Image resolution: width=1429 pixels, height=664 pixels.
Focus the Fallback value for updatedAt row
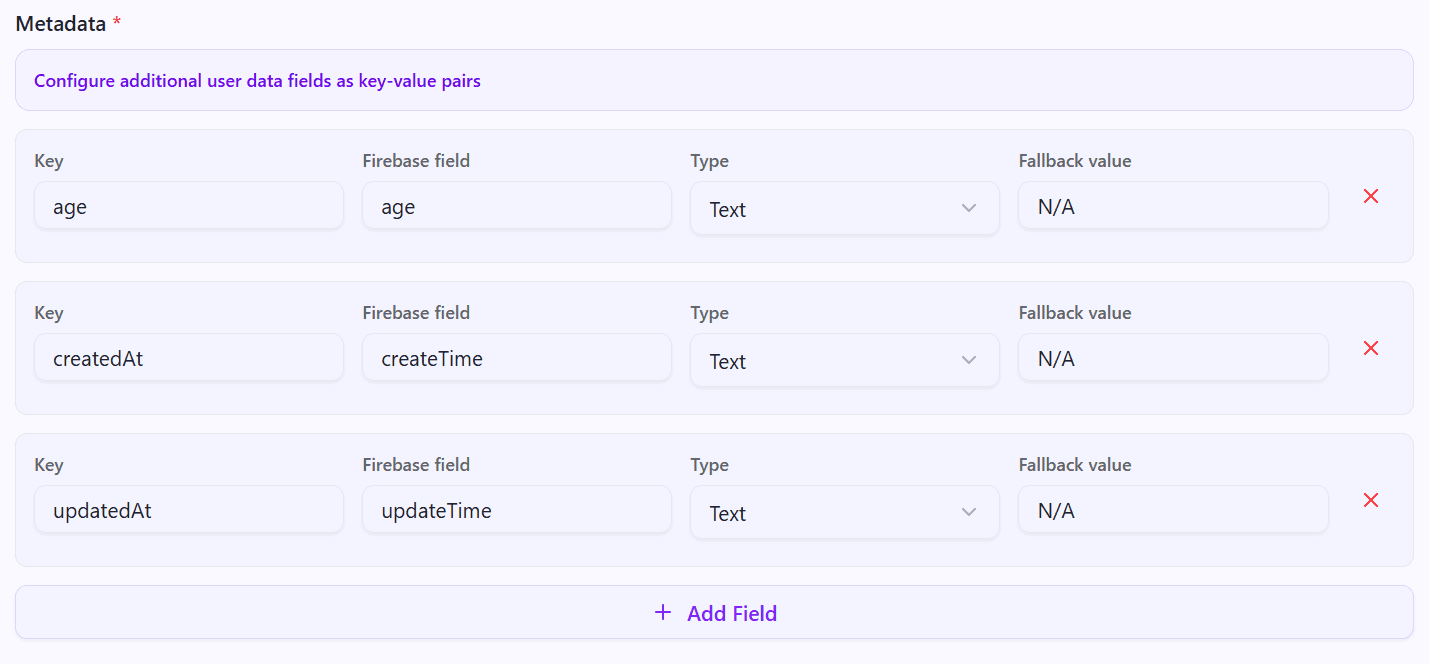[x=1172, y=511]
